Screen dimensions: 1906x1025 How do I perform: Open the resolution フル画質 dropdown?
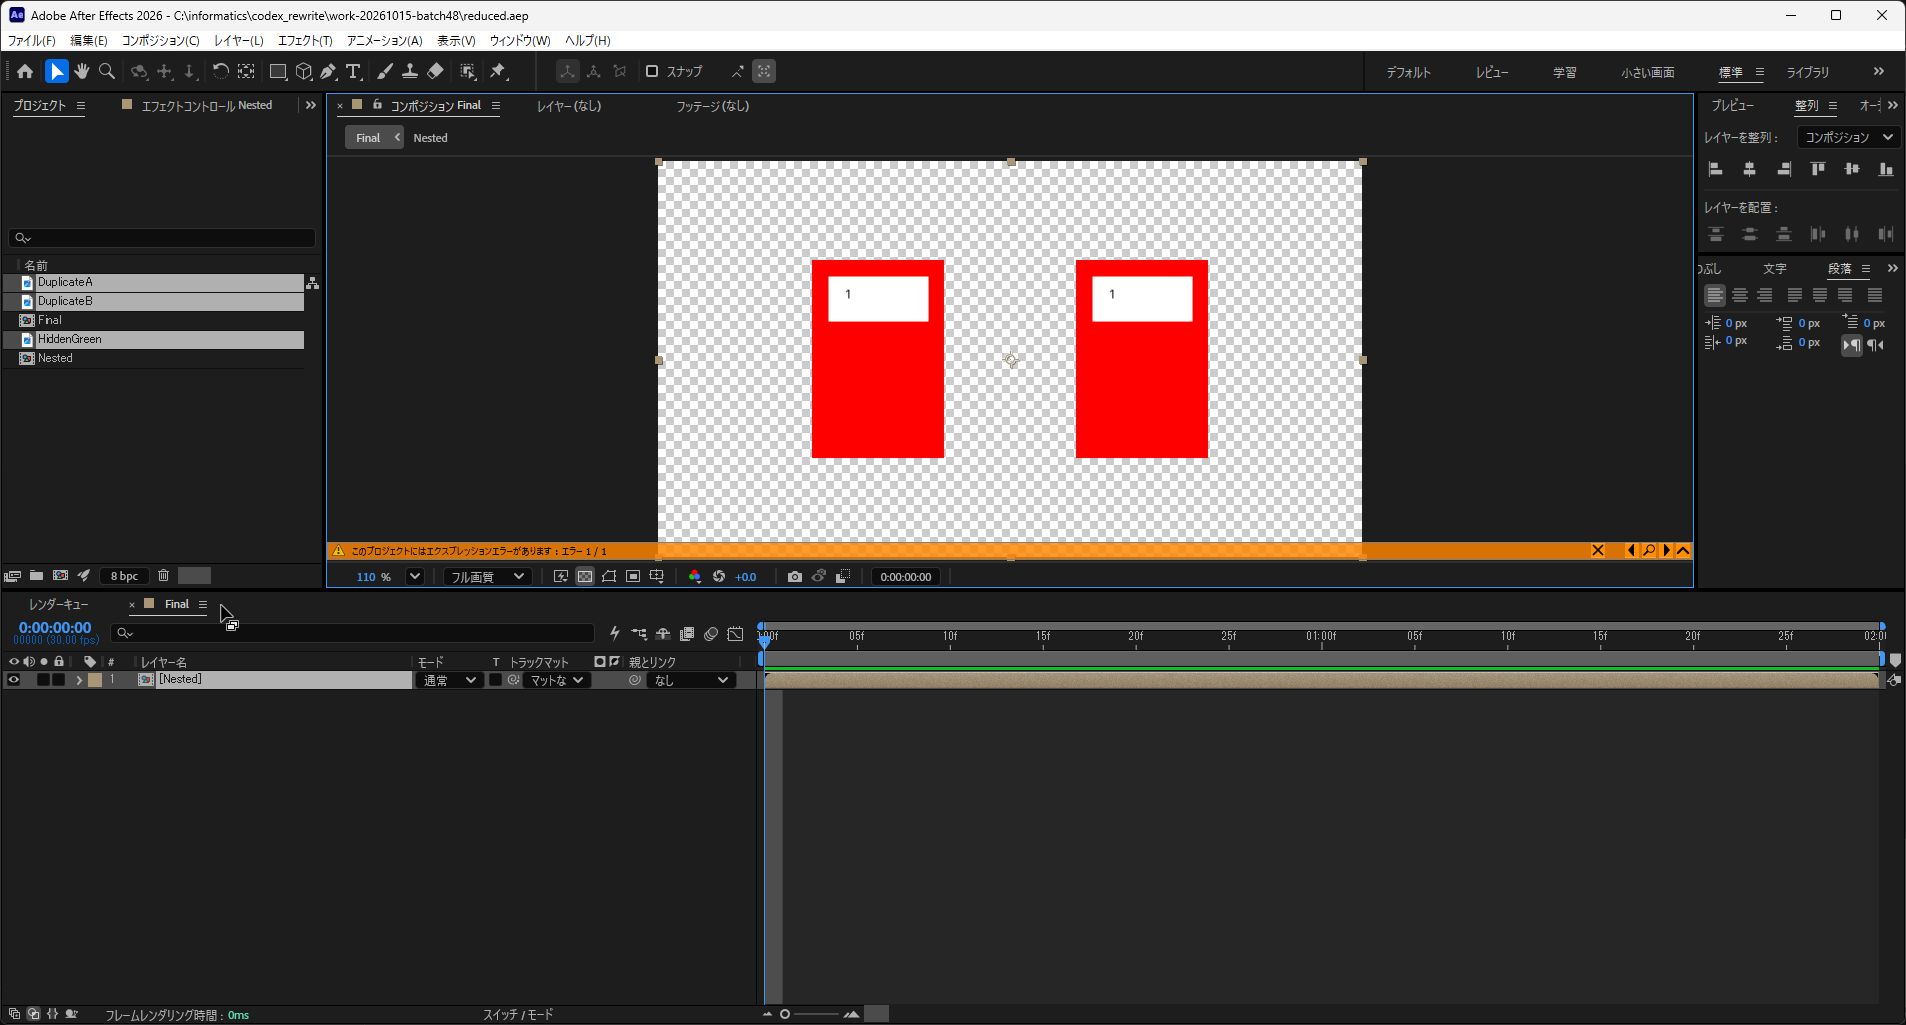coord(487,576)
